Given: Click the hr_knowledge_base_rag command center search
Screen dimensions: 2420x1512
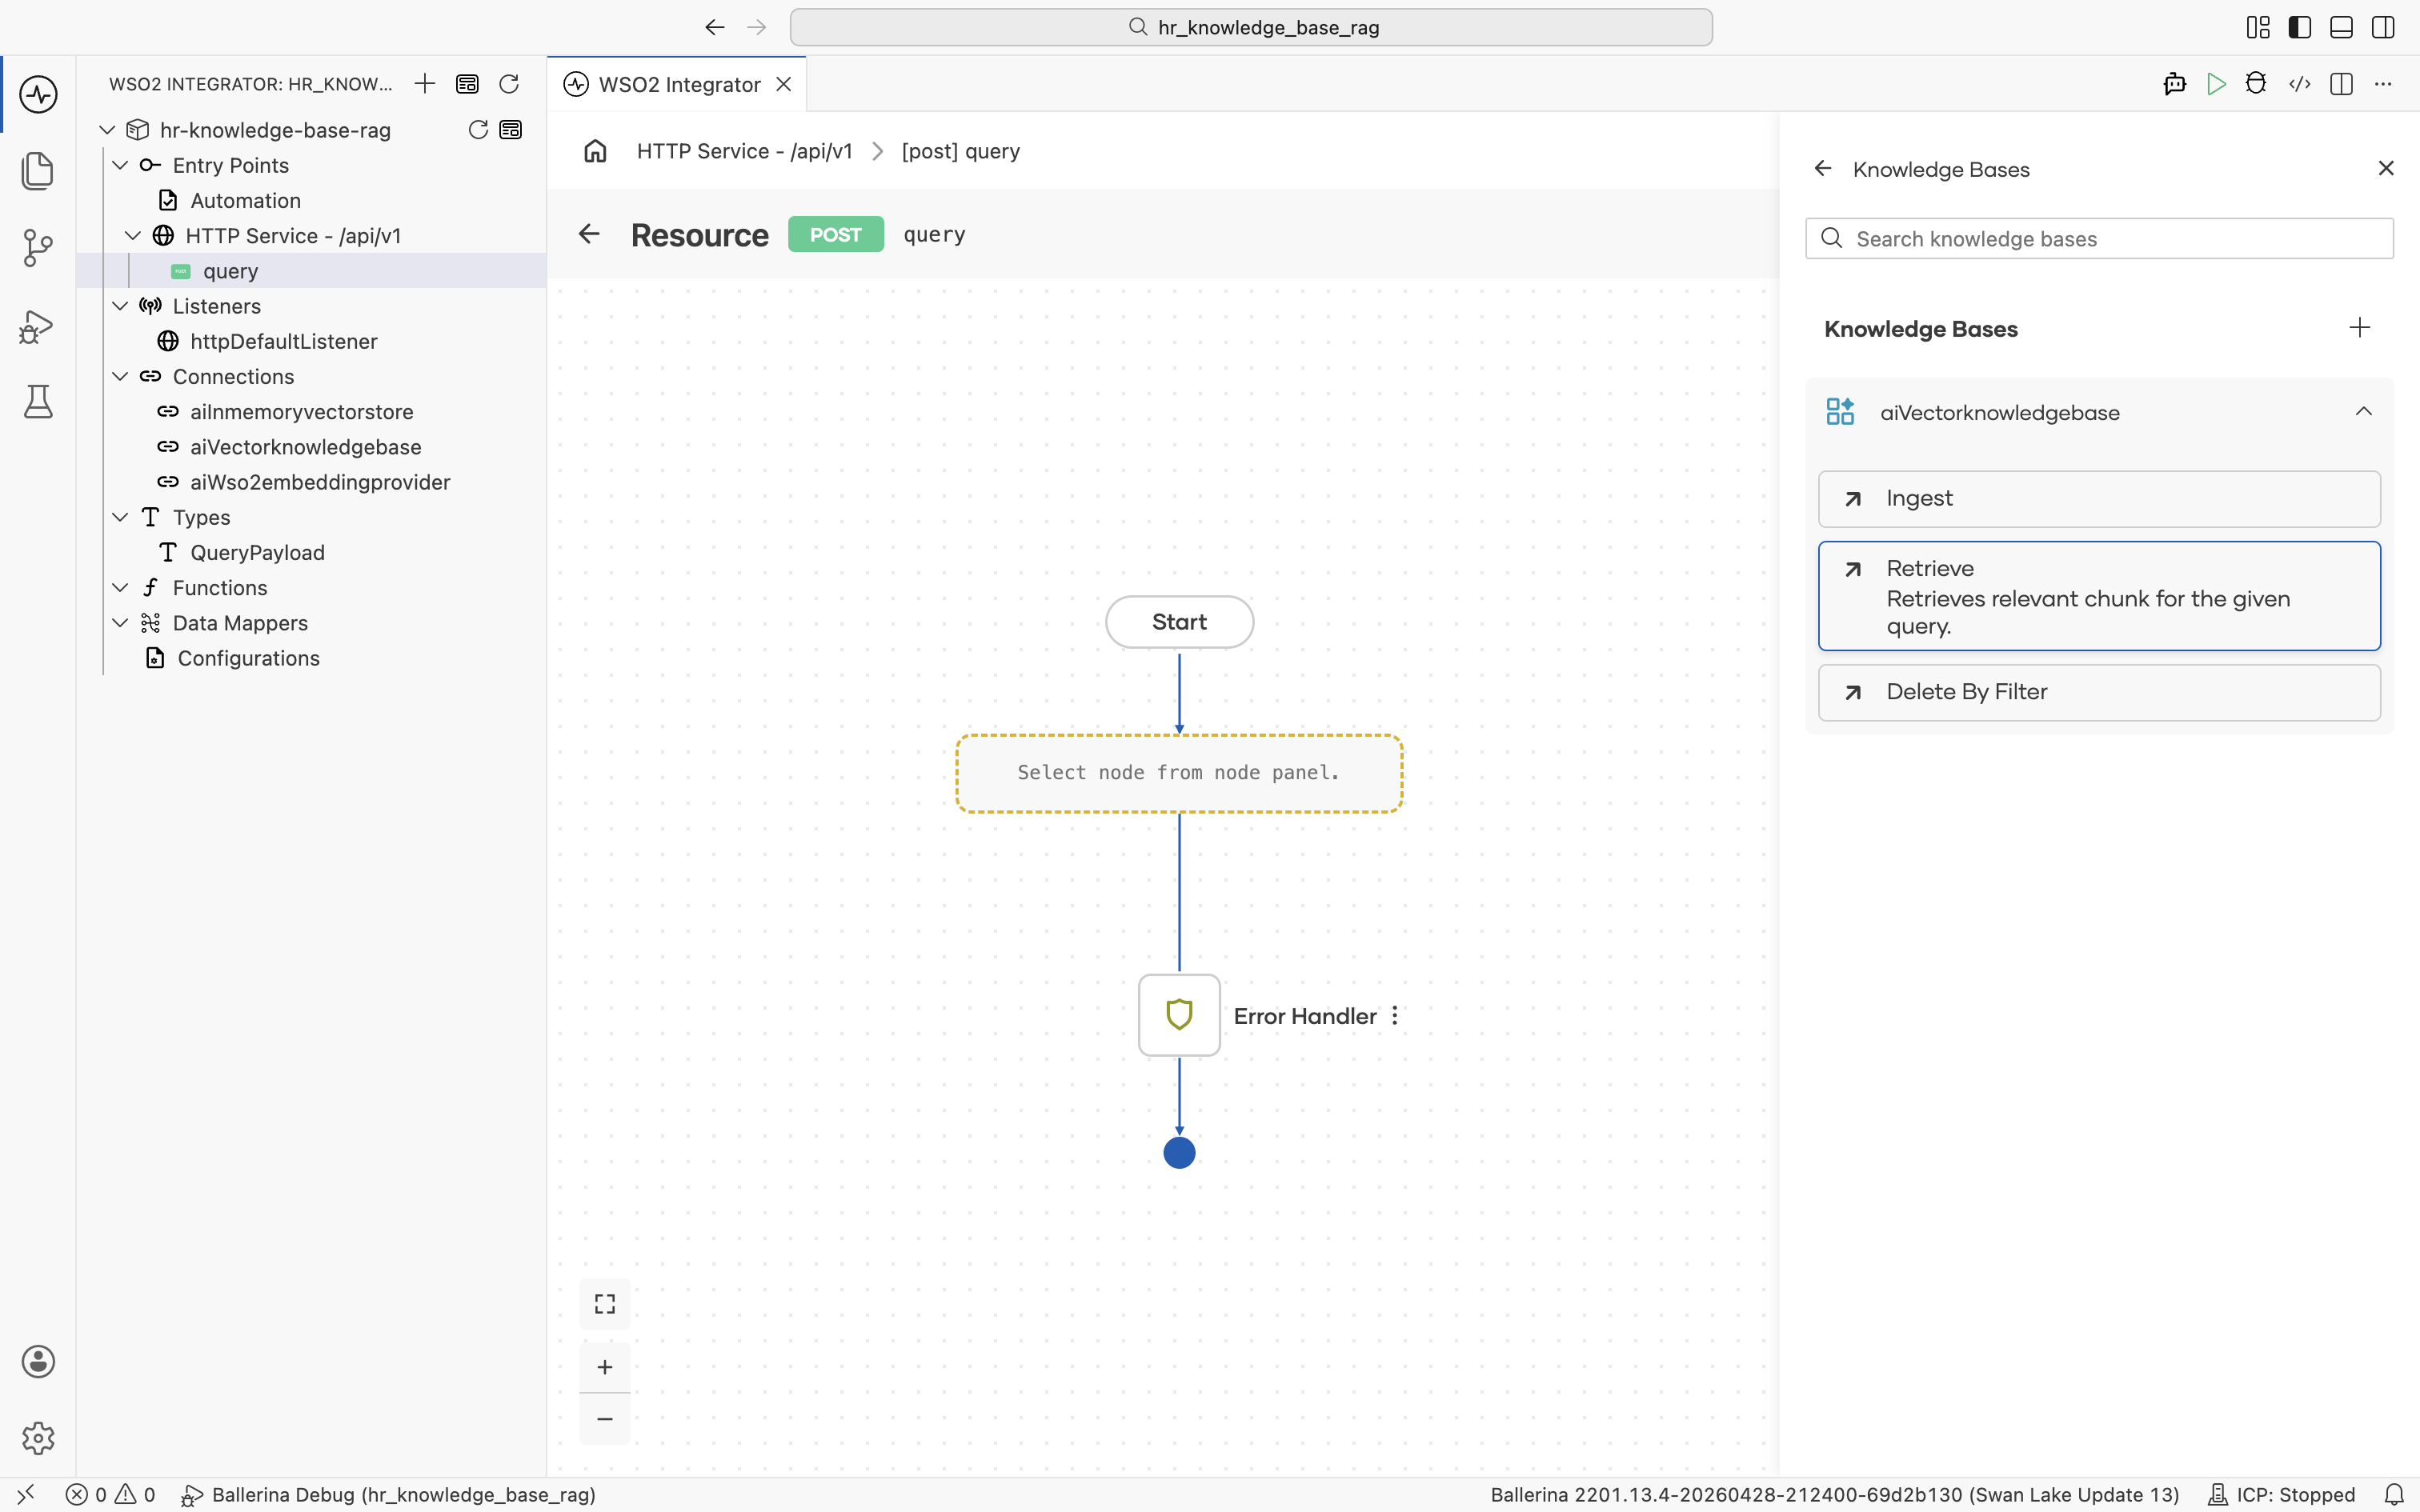Looking at the screenshot, I should 1251,27.
